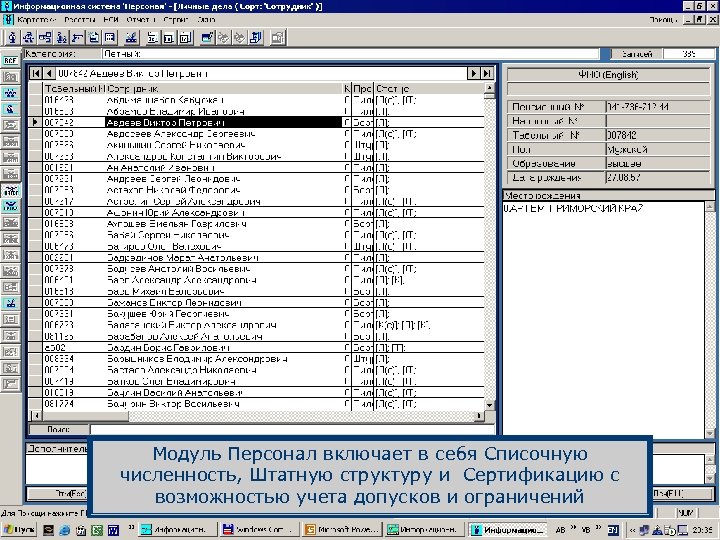This screenshot has height=540, width=720.
Task: Click the Табельный № value 007842 in details
Action: [x=658, y=135]
